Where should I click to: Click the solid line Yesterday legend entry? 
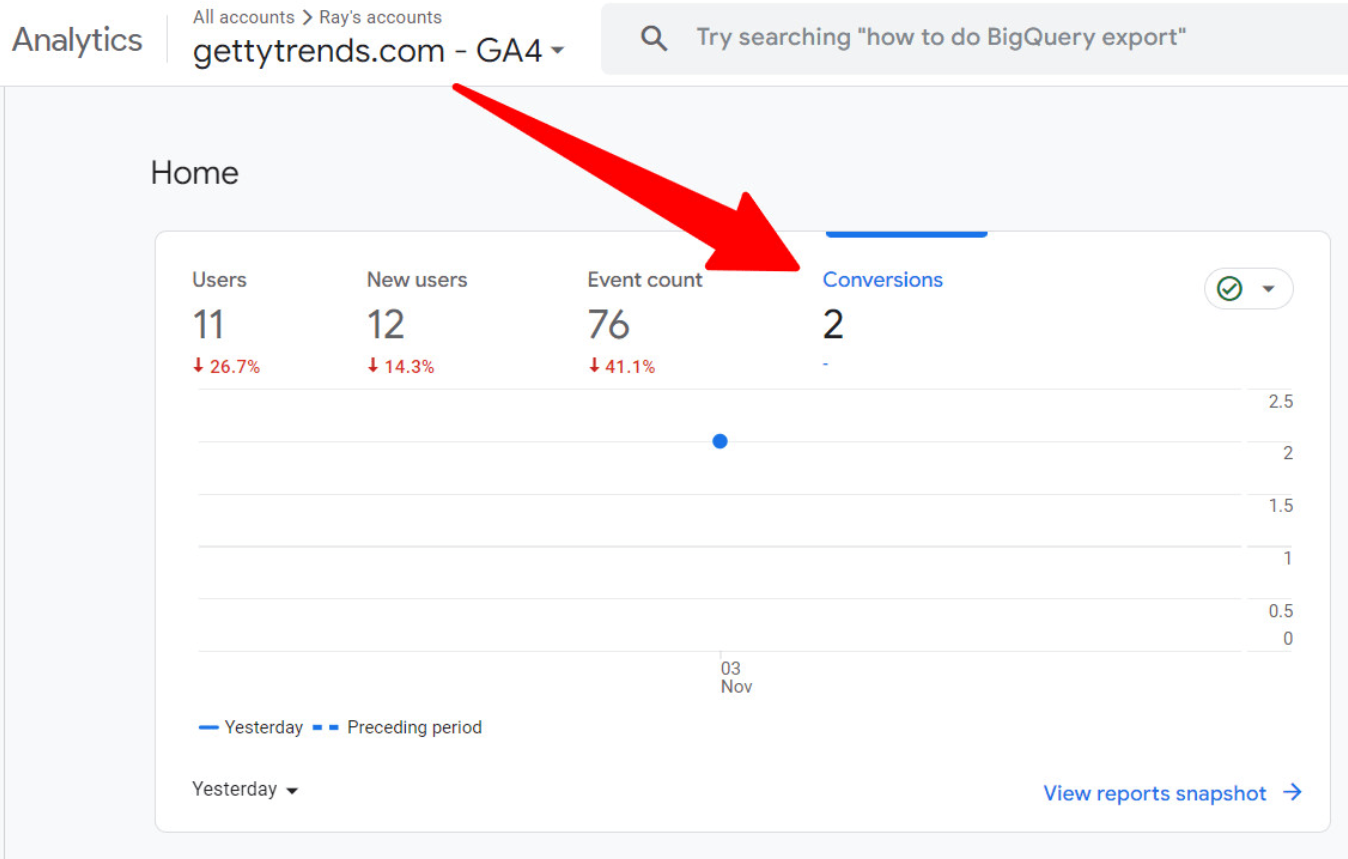[251, 727]
